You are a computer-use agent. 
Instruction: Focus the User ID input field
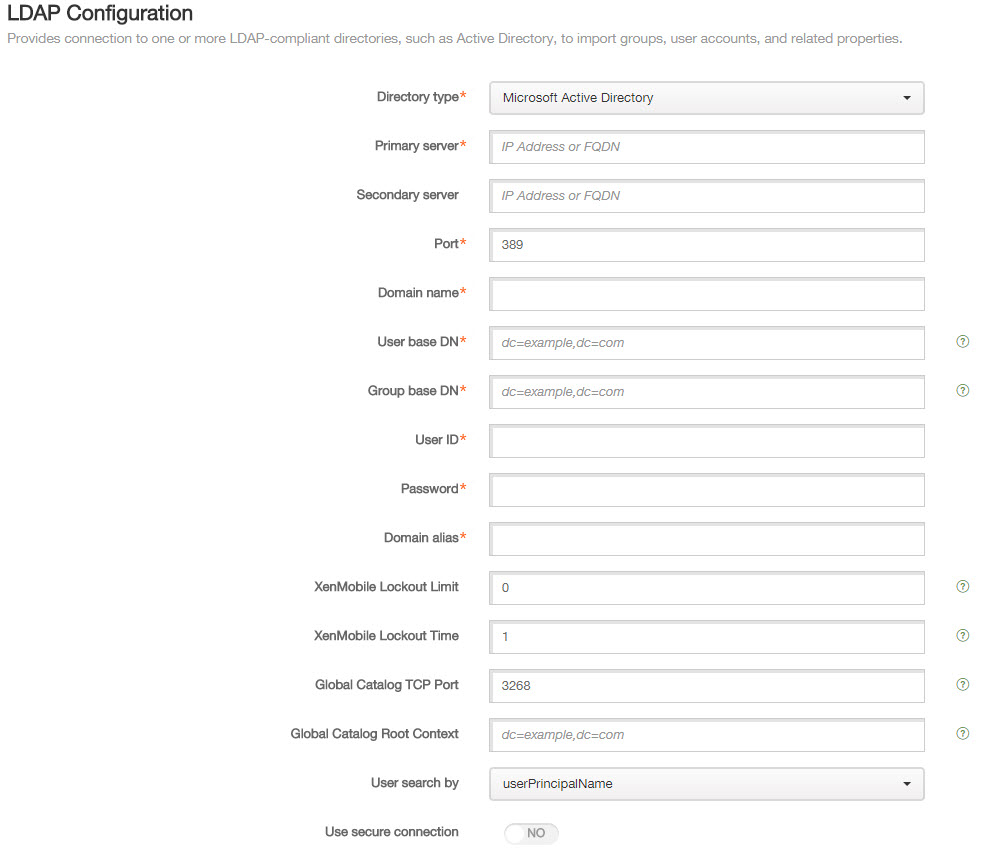coord(707,441)
